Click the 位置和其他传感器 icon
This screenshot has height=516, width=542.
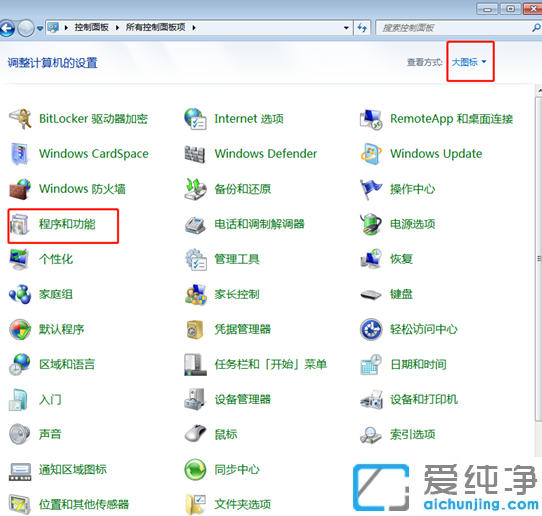pos(19,505)
